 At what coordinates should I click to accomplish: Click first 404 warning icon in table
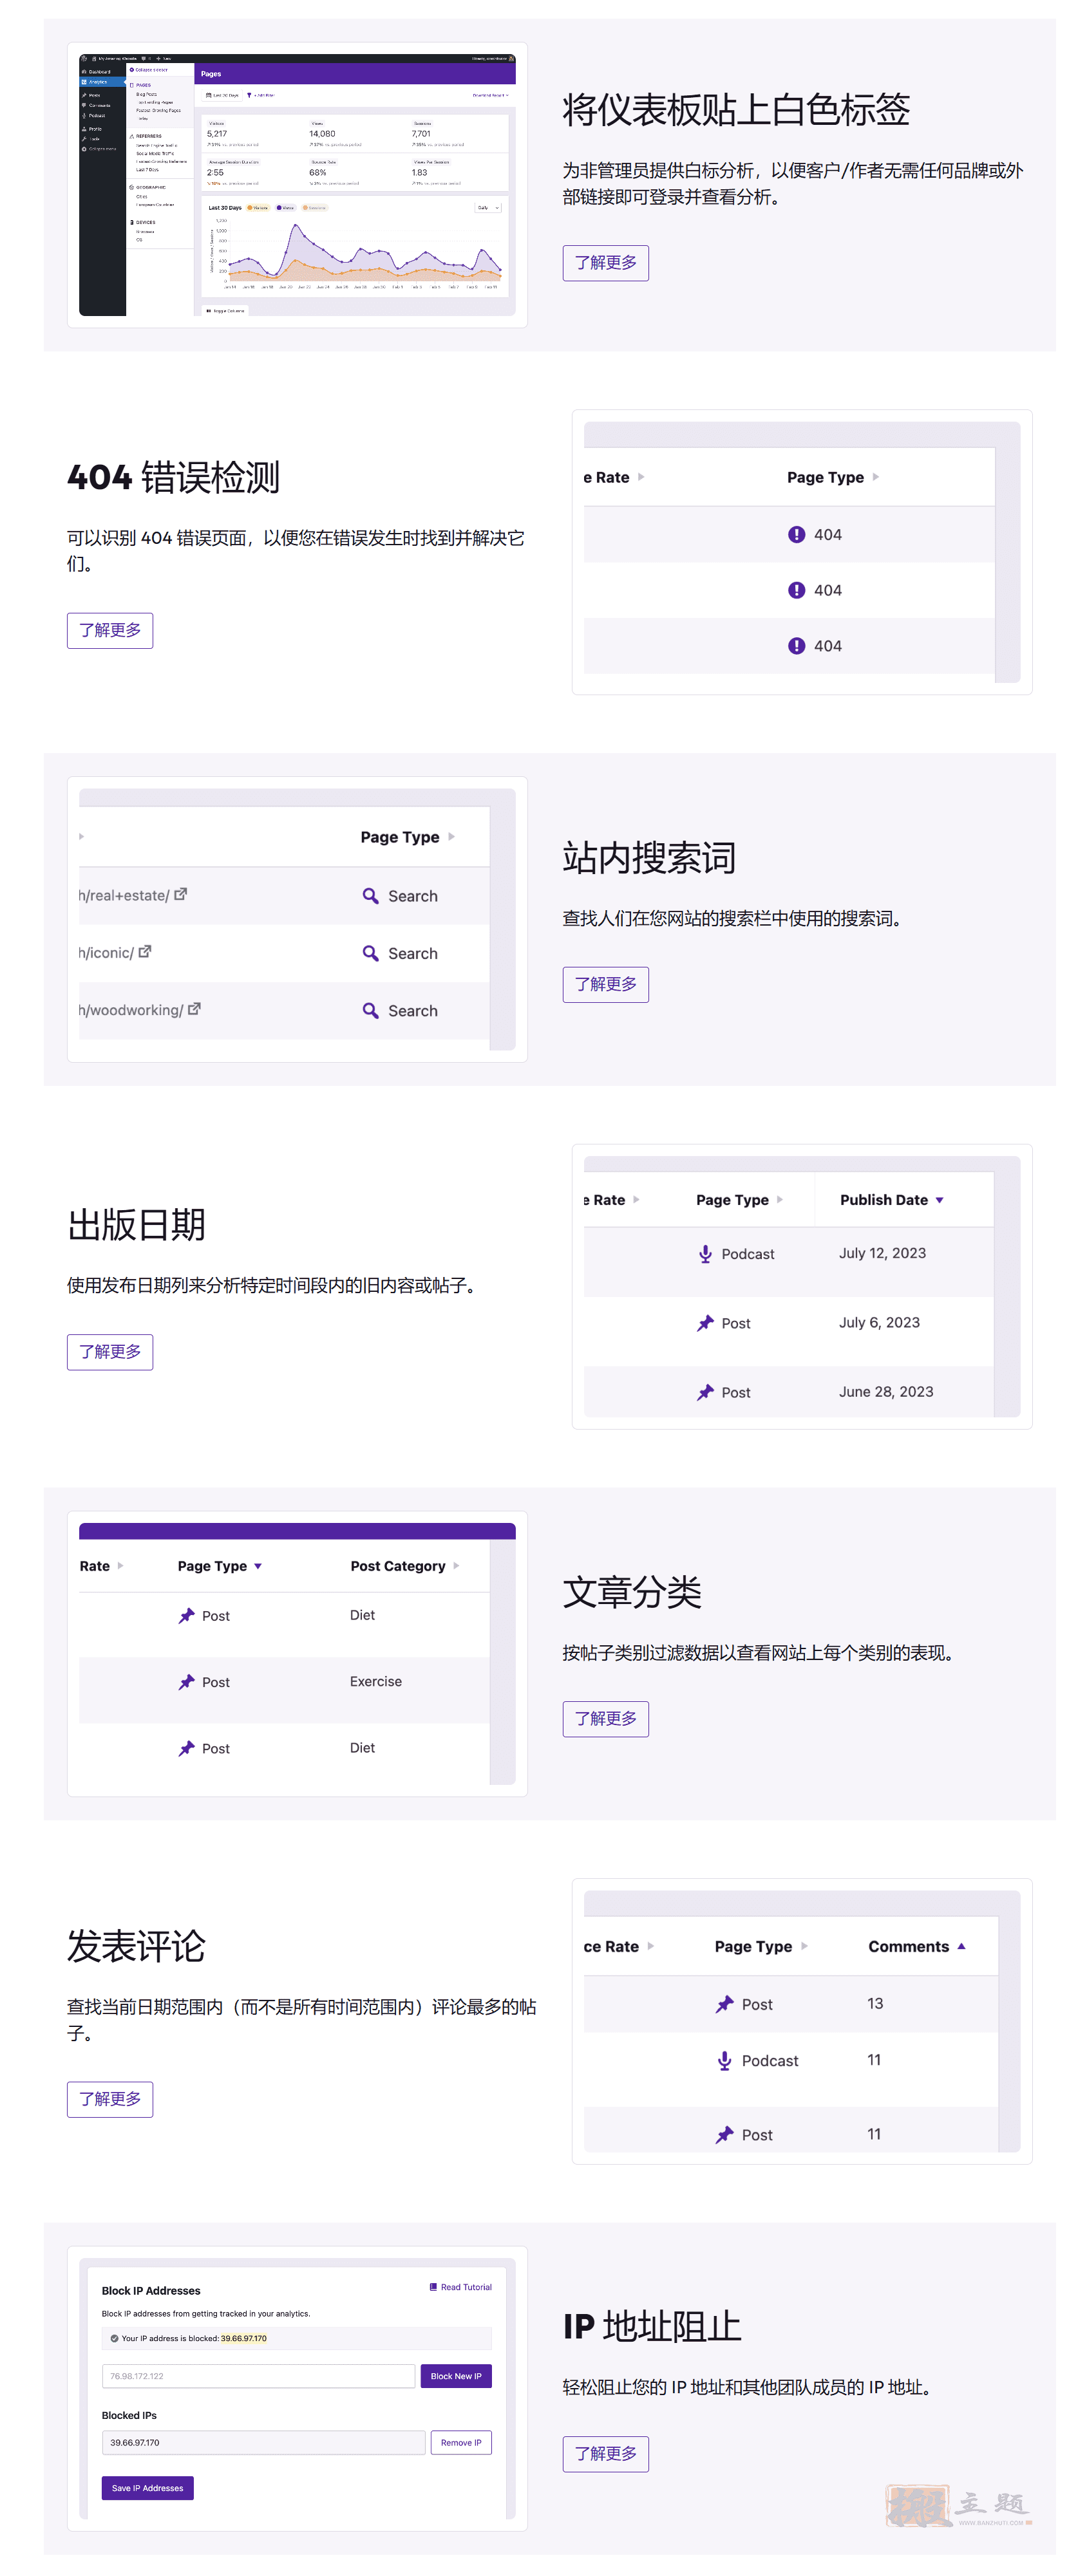(x=796, y=535)
